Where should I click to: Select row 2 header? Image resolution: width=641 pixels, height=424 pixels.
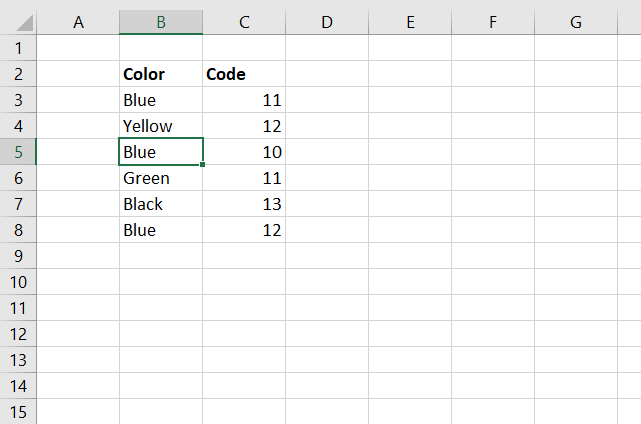coord(18,74)
